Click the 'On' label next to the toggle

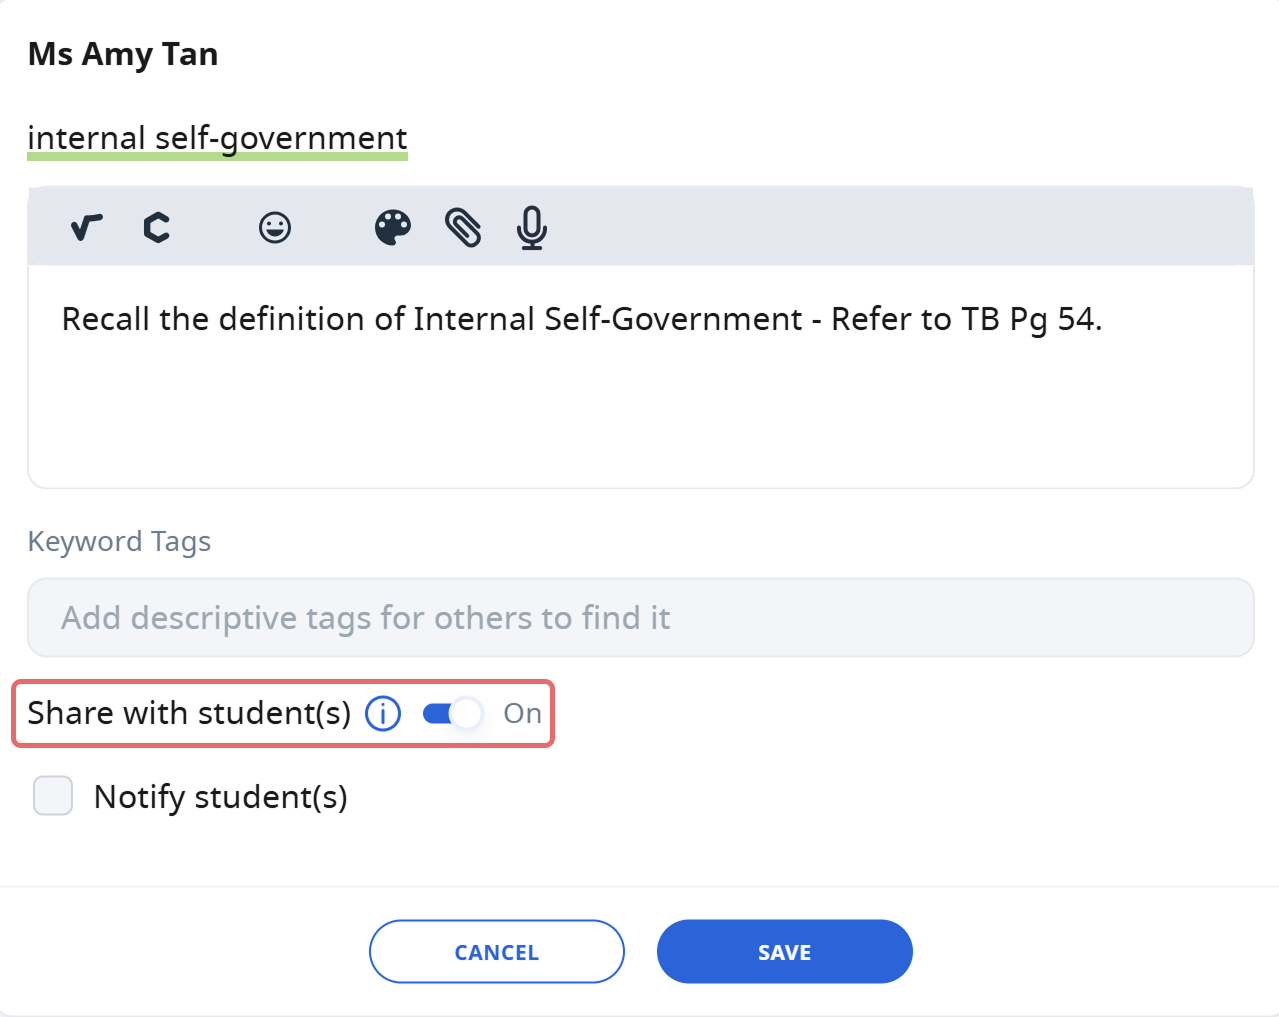tap(522, 714)
